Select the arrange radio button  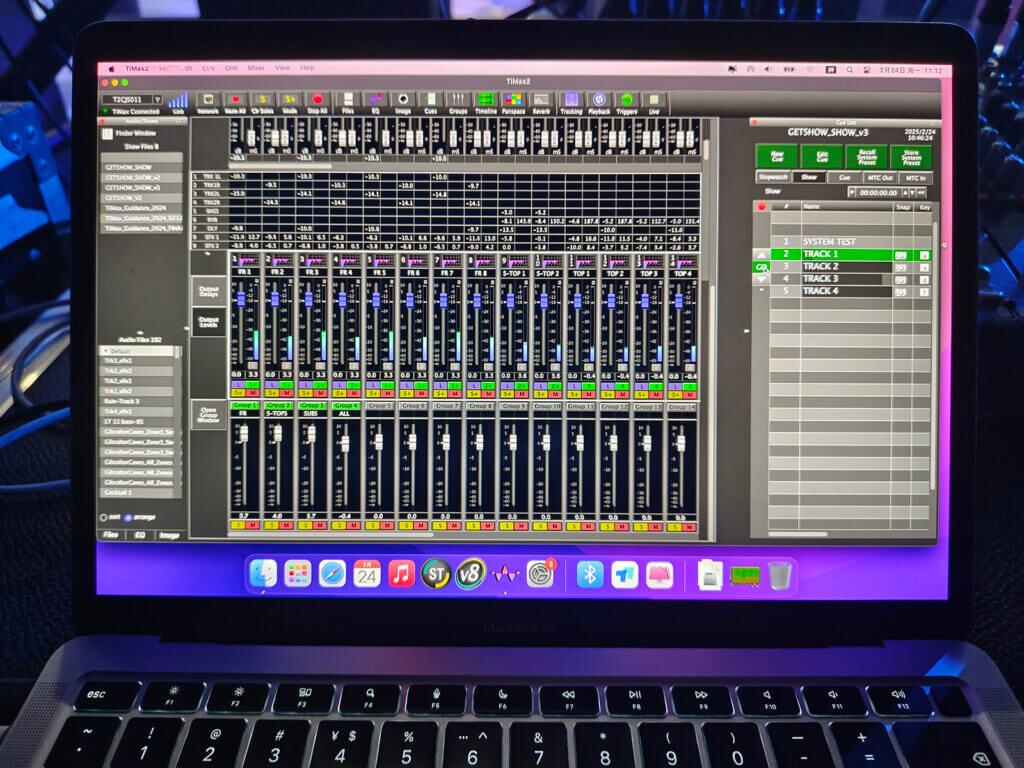(x=128, y=517)
